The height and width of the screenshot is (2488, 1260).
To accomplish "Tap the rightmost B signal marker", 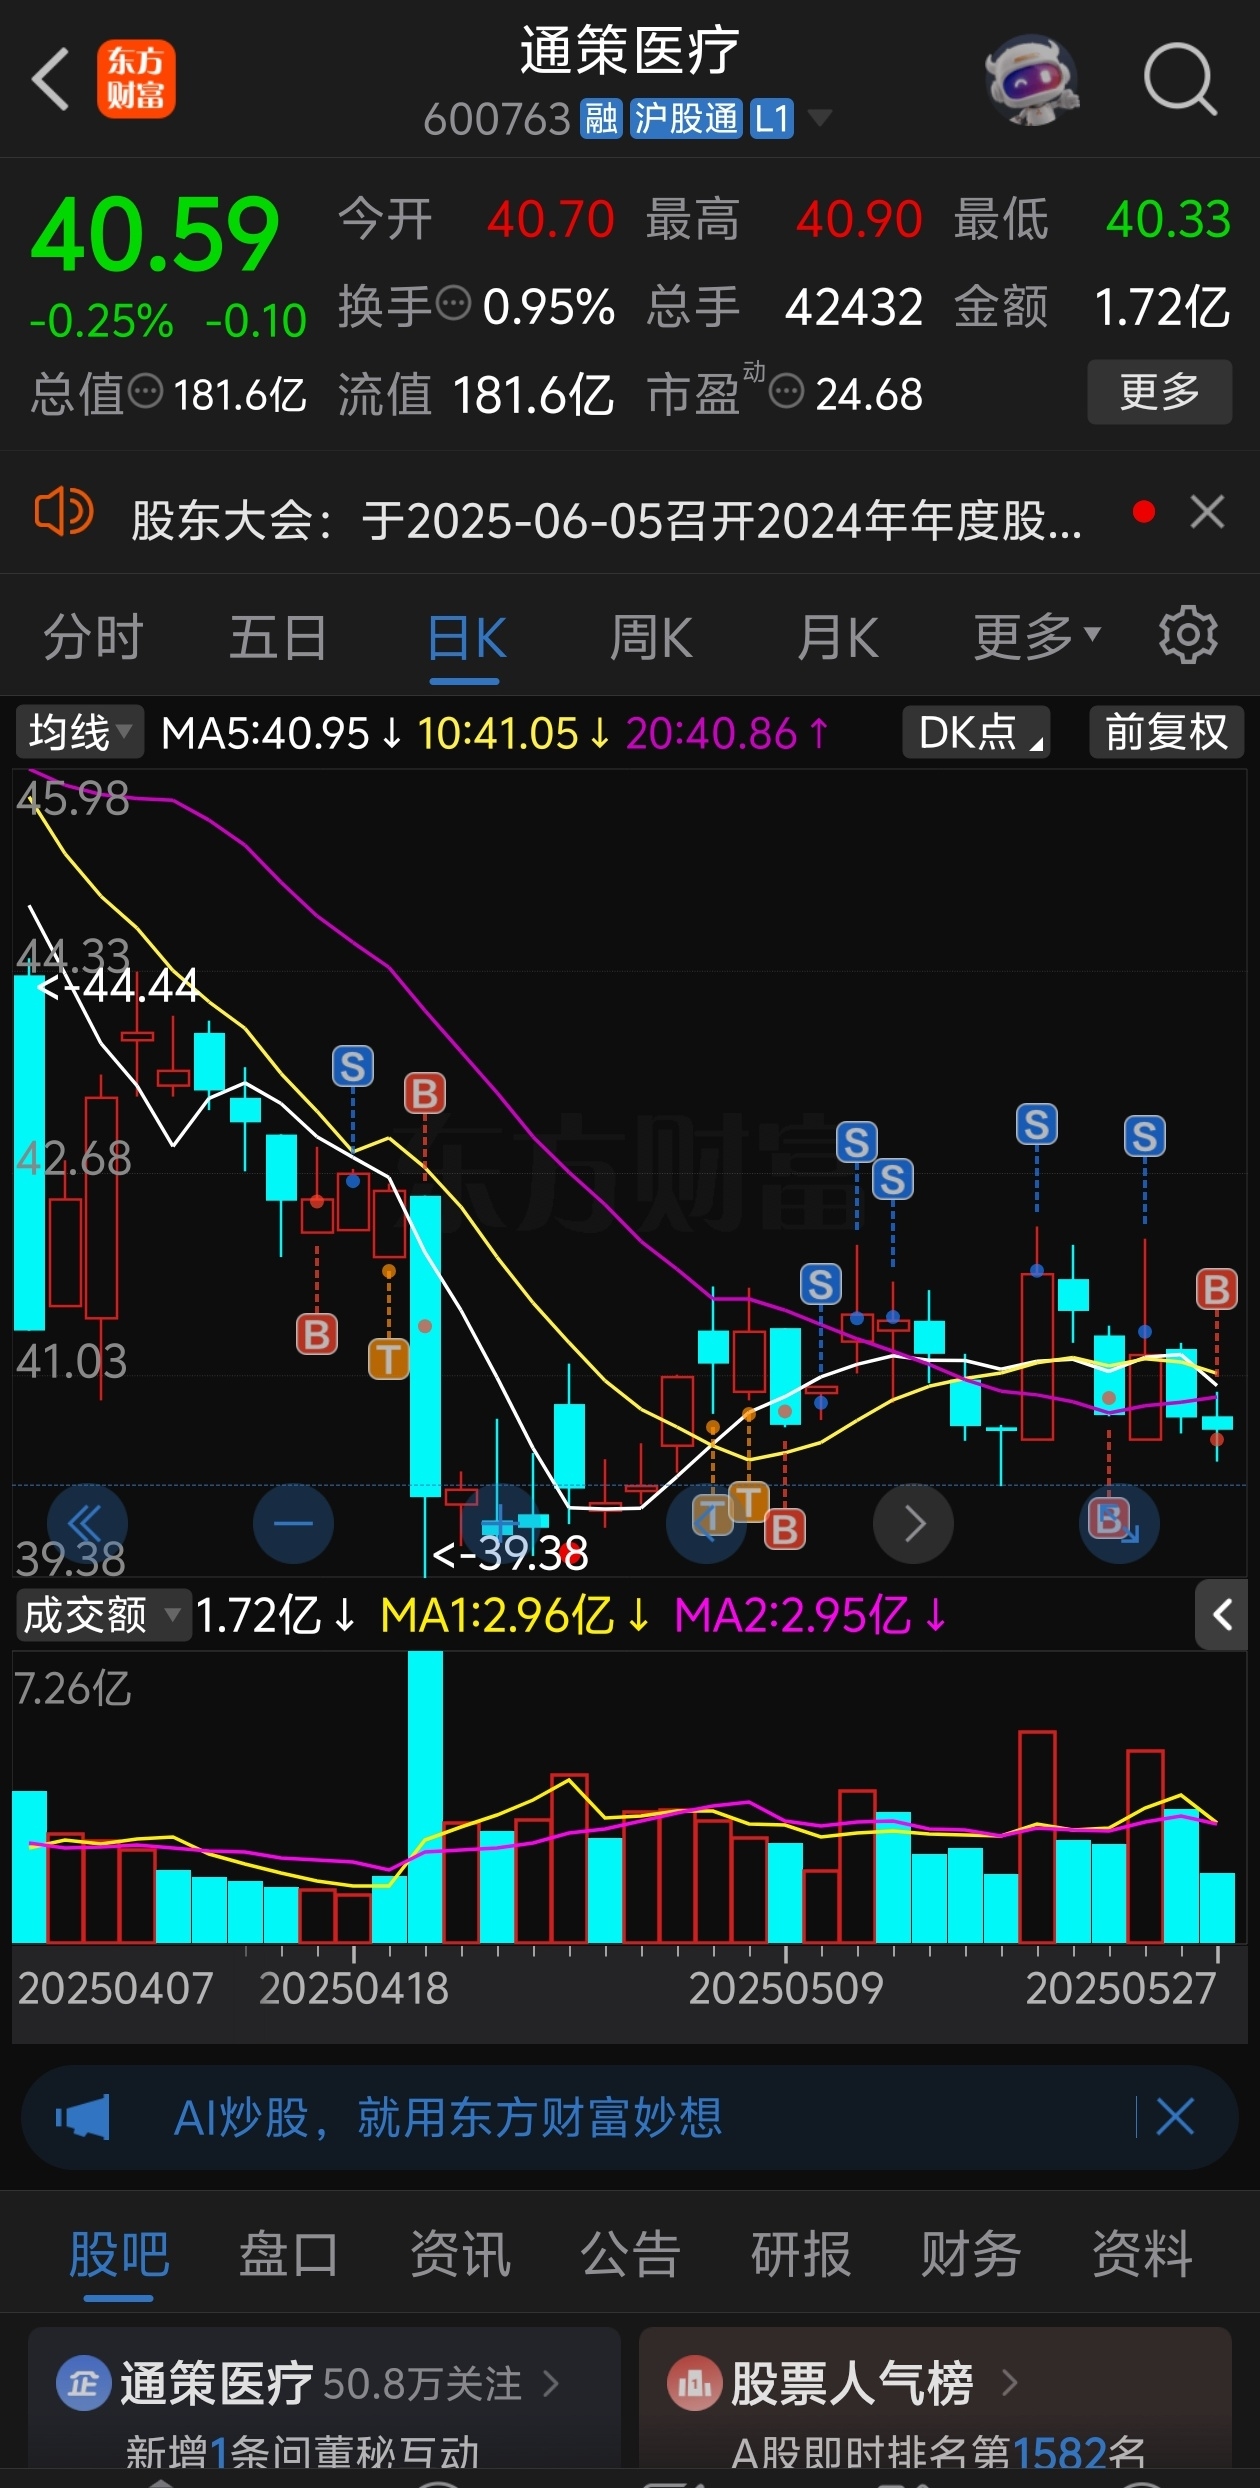I will click(1217, 1290).
